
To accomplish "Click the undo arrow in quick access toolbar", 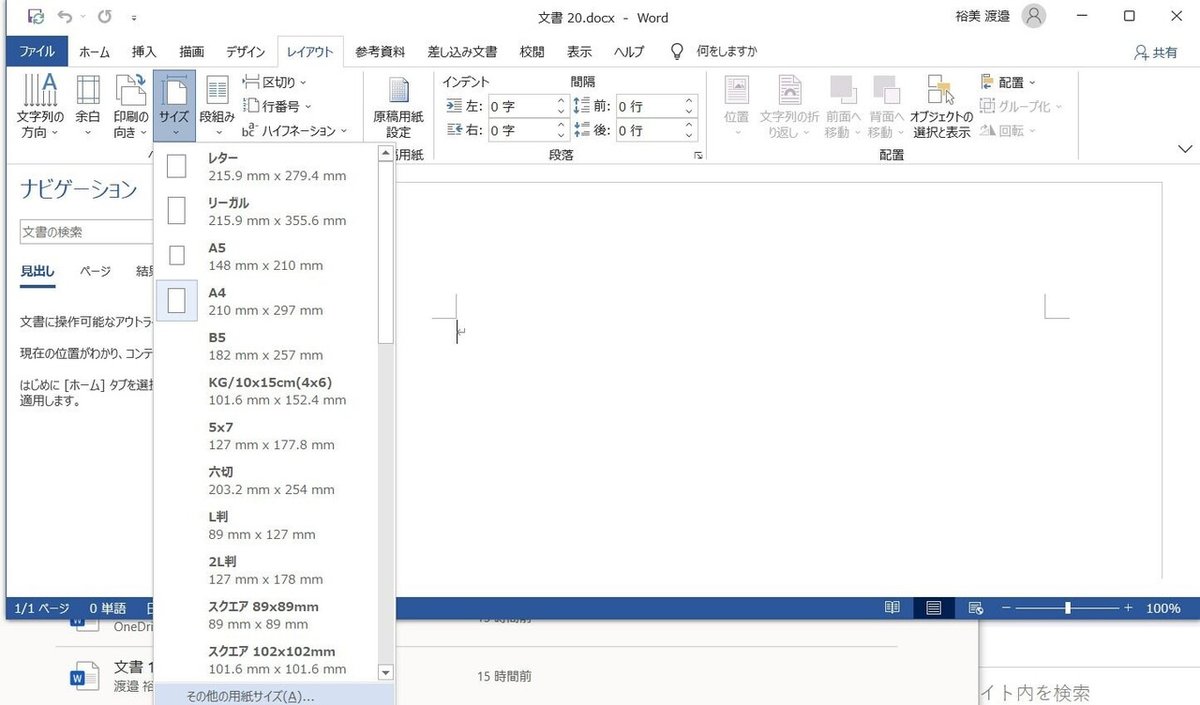I will [65, 17].
